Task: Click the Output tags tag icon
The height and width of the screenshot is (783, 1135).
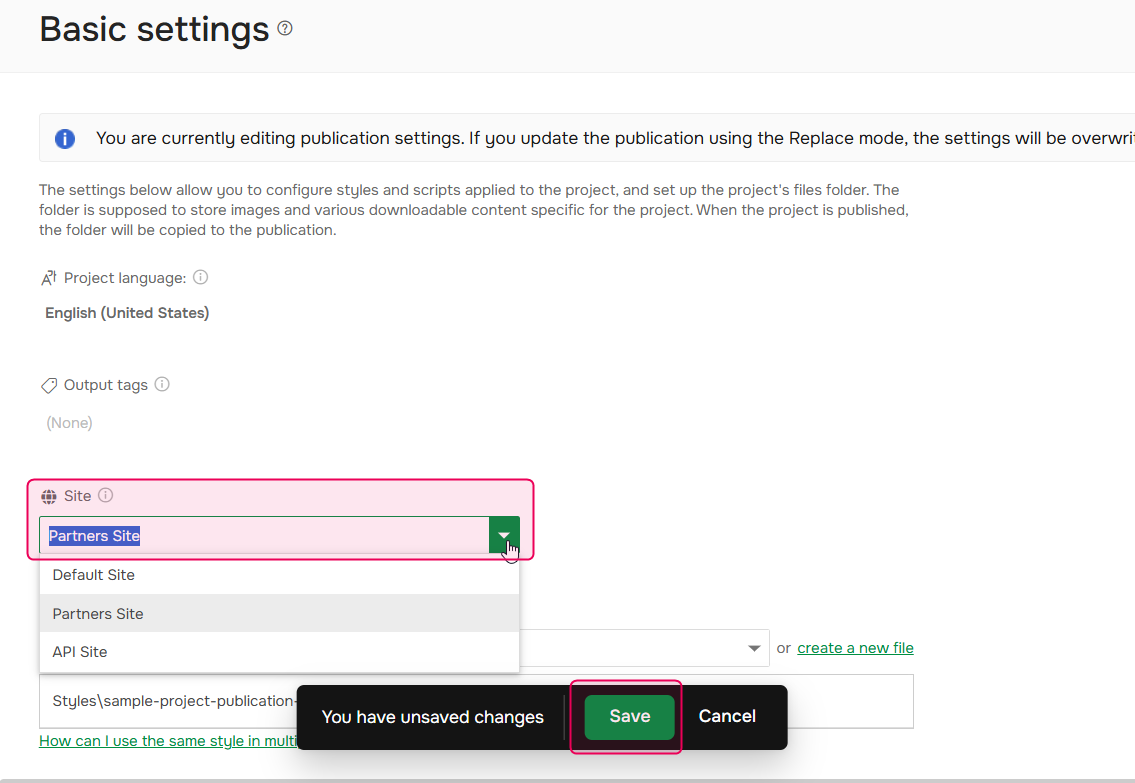Action: [x=48, y=385]
